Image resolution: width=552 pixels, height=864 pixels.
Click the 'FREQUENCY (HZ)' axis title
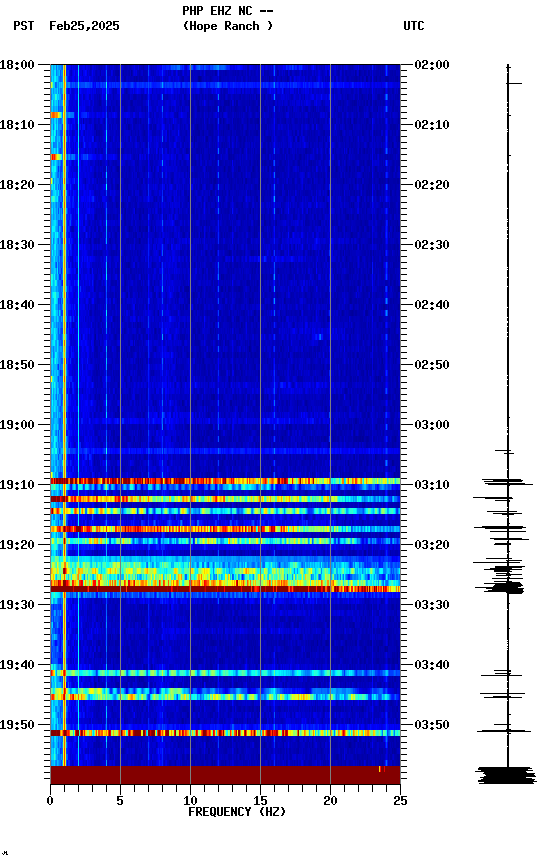coord(237,813)
